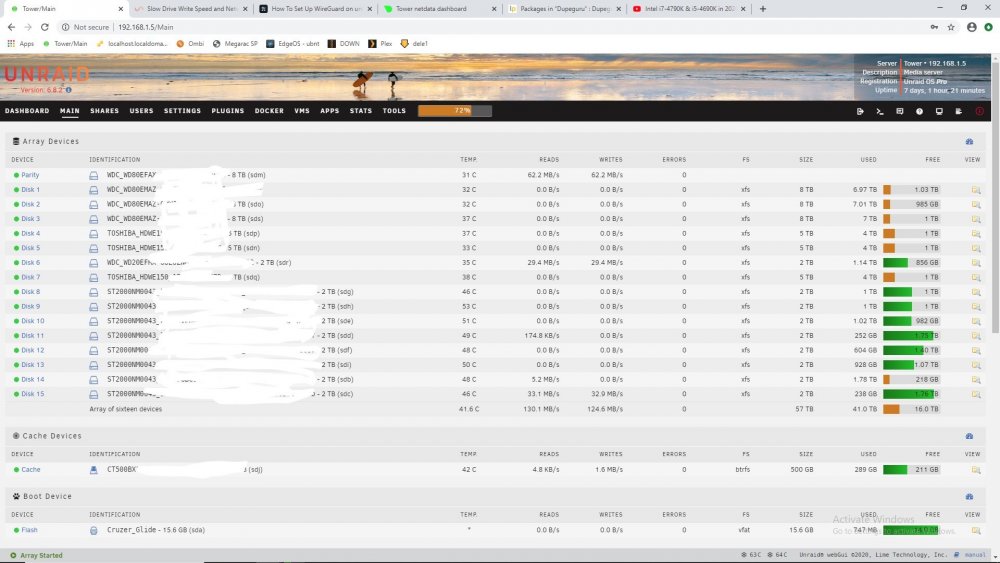The width and height of the screenshot is (1000, 563).
Task: Go to the Plugins page
Action: click(x=228, y=111)
